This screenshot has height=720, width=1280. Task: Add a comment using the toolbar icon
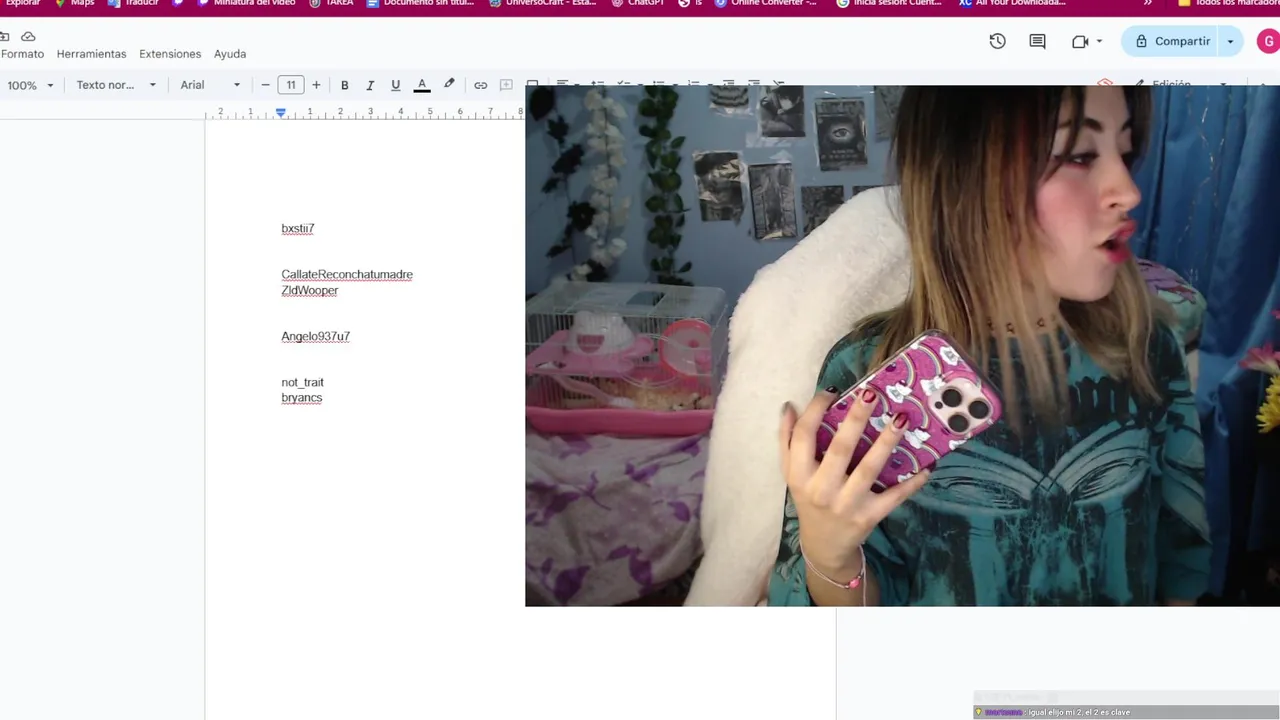coord(506,85)
